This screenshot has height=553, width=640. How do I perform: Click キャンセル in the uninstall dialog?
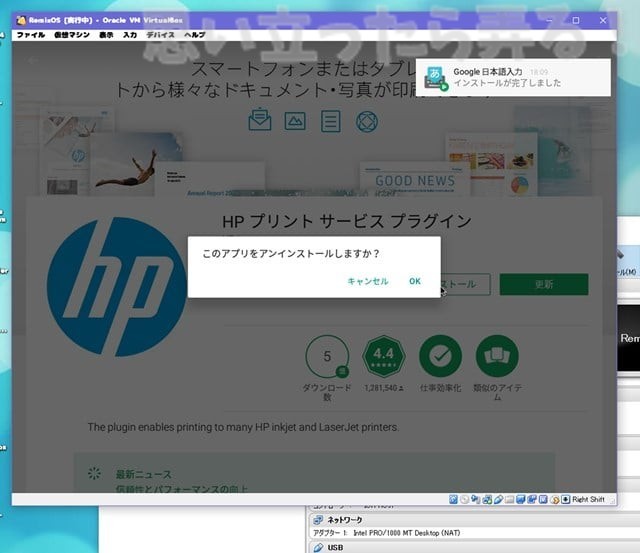[368, 281]
